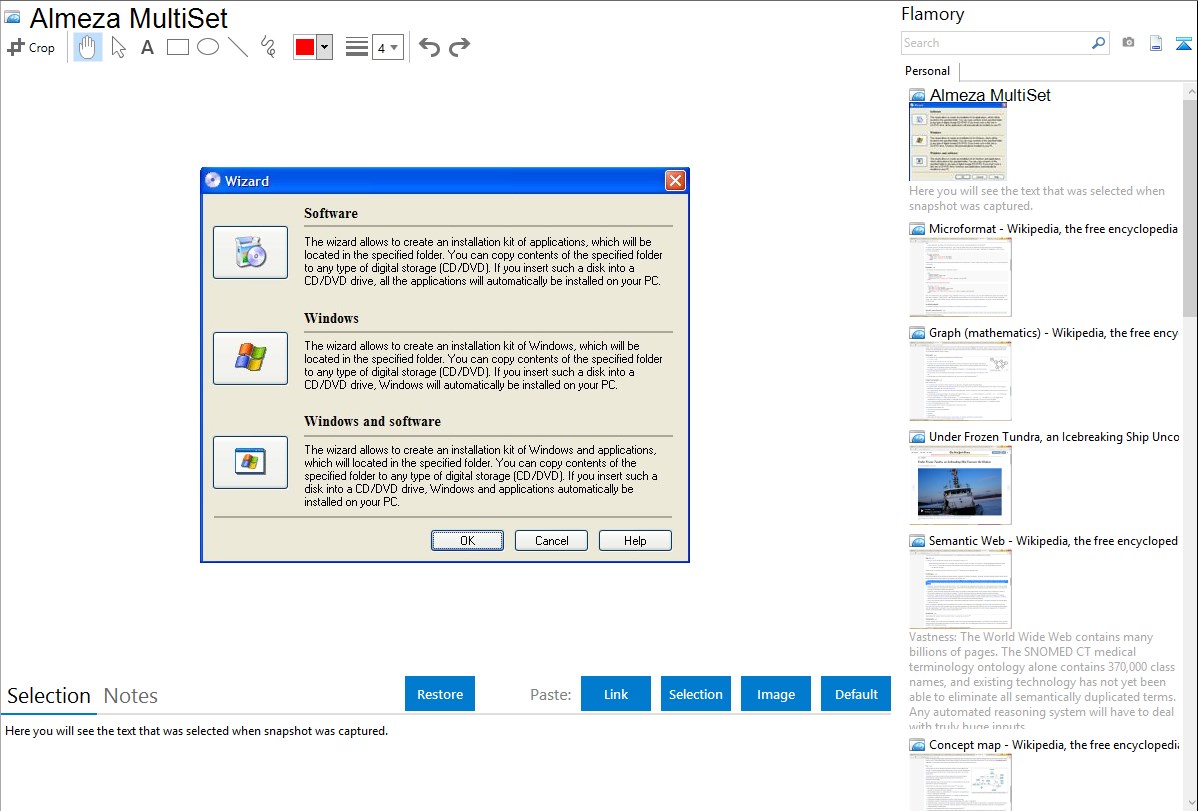Viewport: 1198px width, 811px height.
Task: Open the Under Frozen Tundra snapshot thumbnail
Action: [960, 485]
